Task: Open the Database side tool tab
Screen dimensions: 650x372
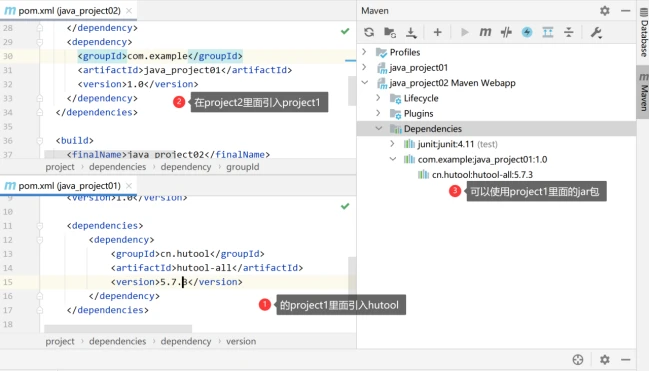Action: pos(644,33)
